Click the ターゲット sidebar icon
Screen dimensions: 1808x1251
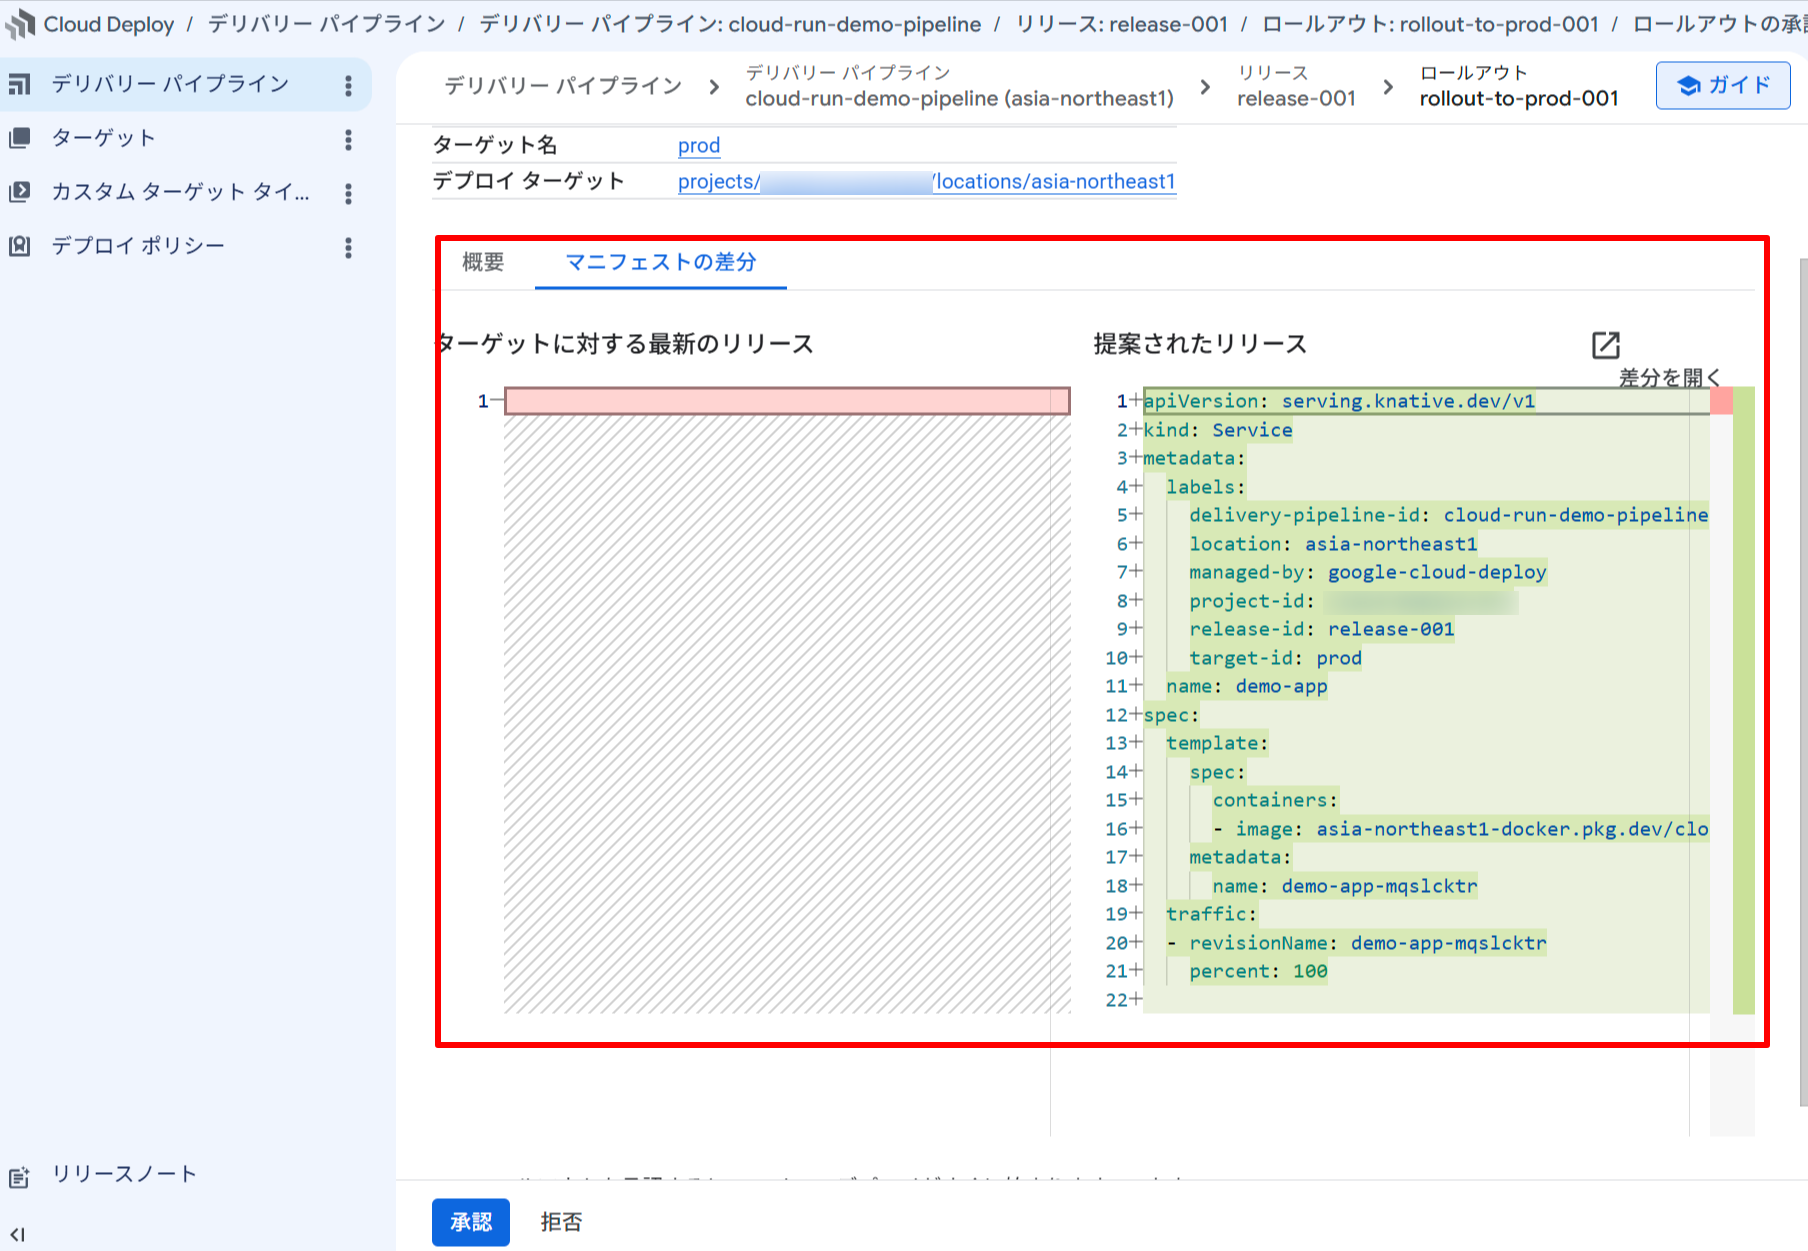pos(20,138)
